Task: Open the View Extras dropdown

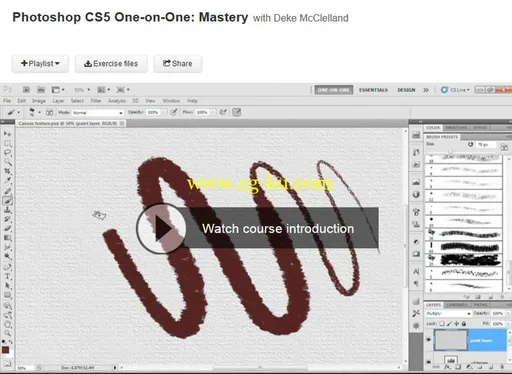Action: tap(58, 90)
